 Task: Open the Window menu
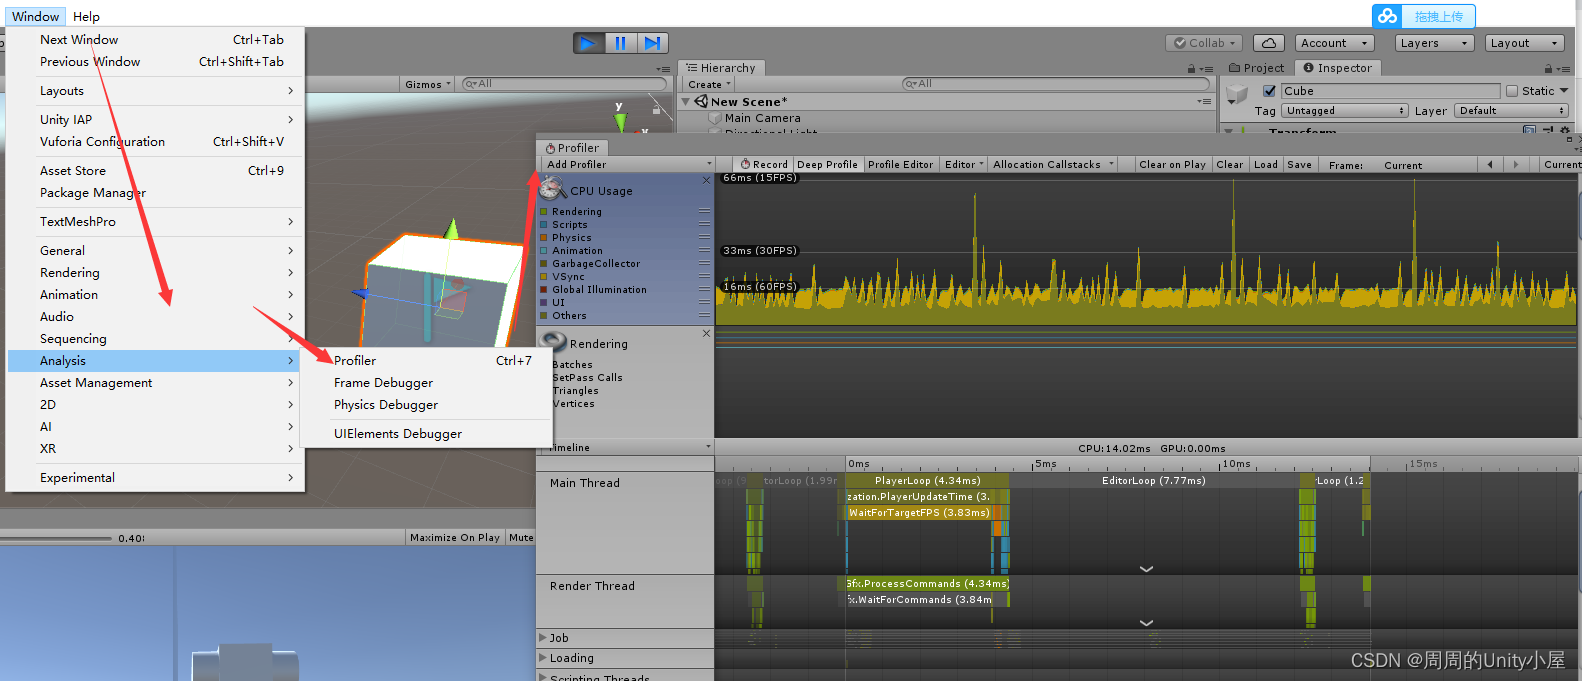click(x=36, y=16)
